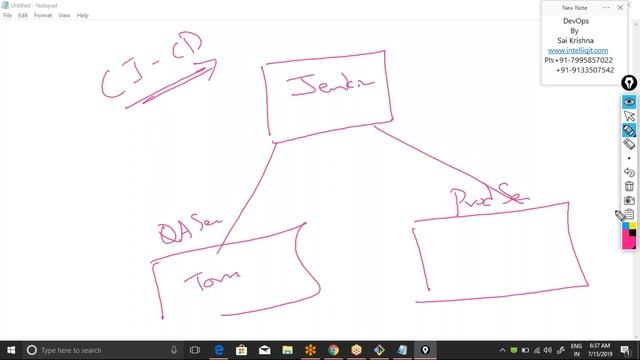Clear screen with the trash icon

pos(629,186)
